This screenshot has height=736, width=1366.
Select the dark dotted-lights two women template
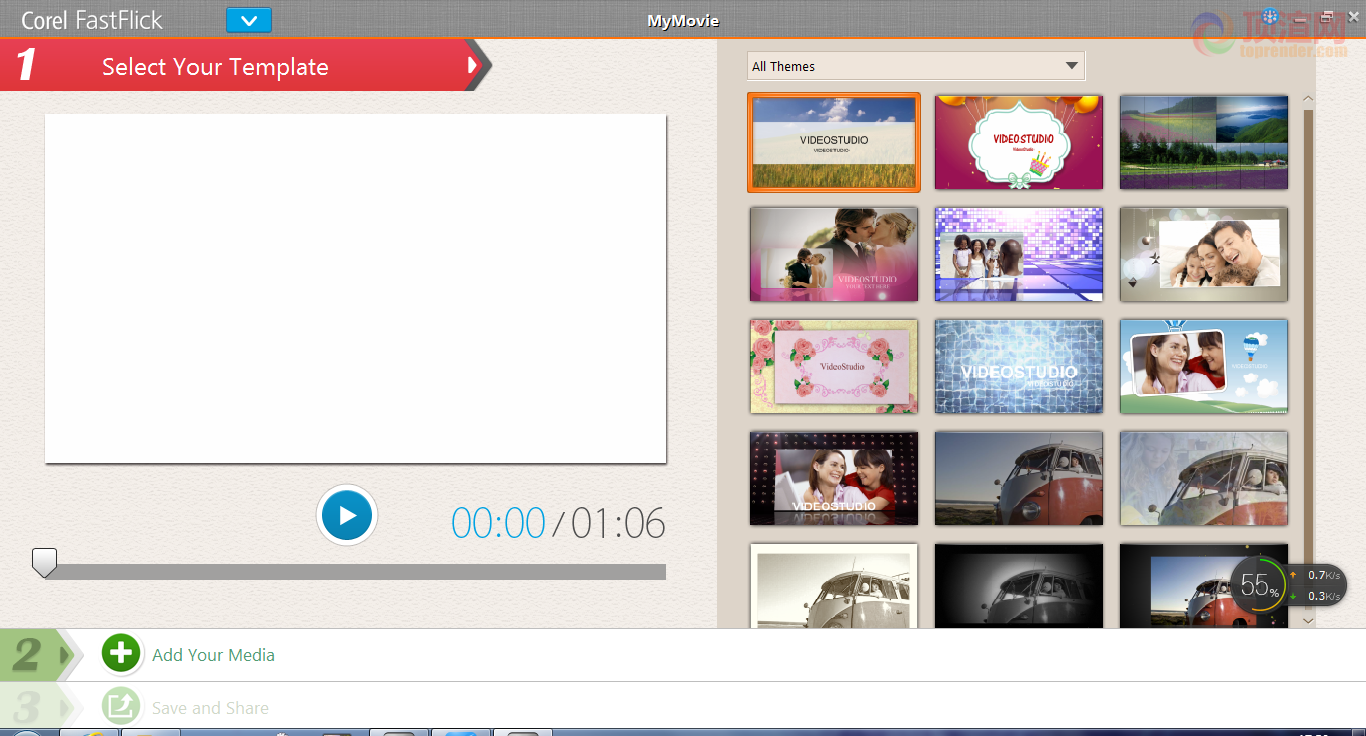pos(834,478)
